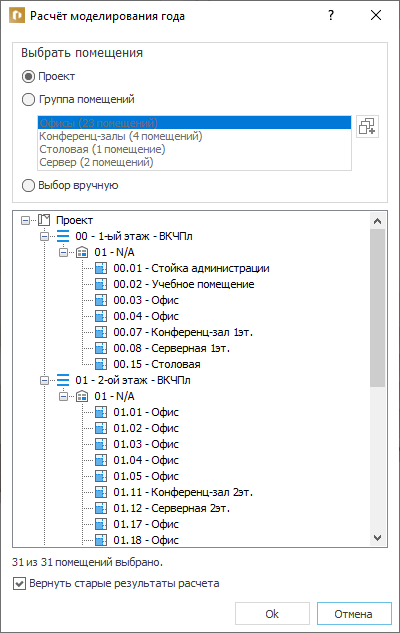Click the Проект root tree icon

(x=44, y=220)
